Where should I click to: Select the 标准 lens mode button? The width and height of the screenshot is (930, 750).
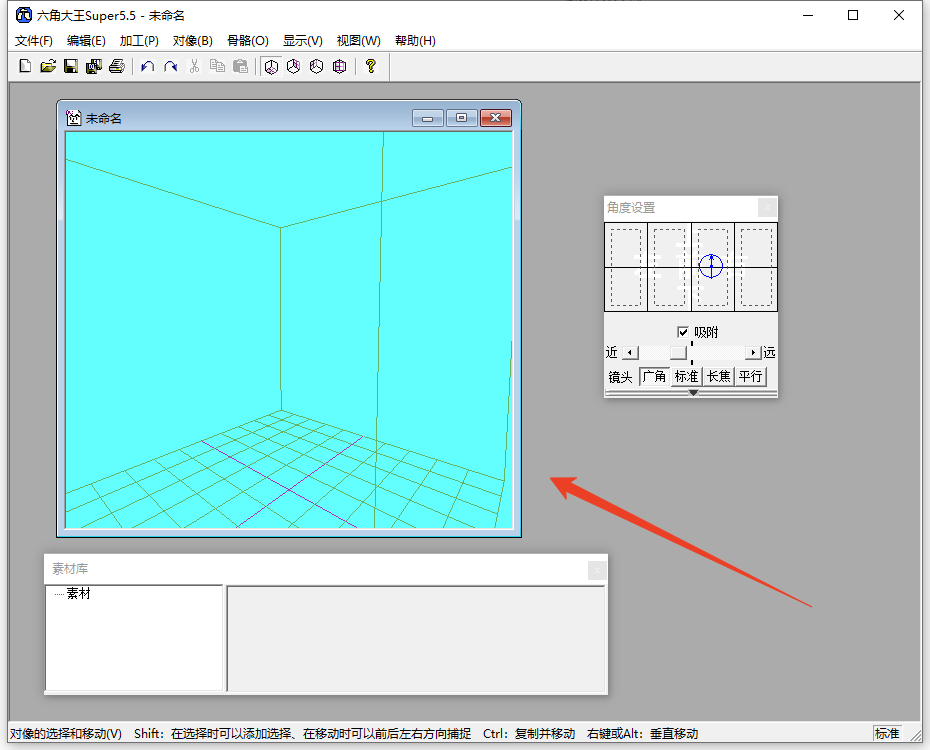click(x=686, y=377)
